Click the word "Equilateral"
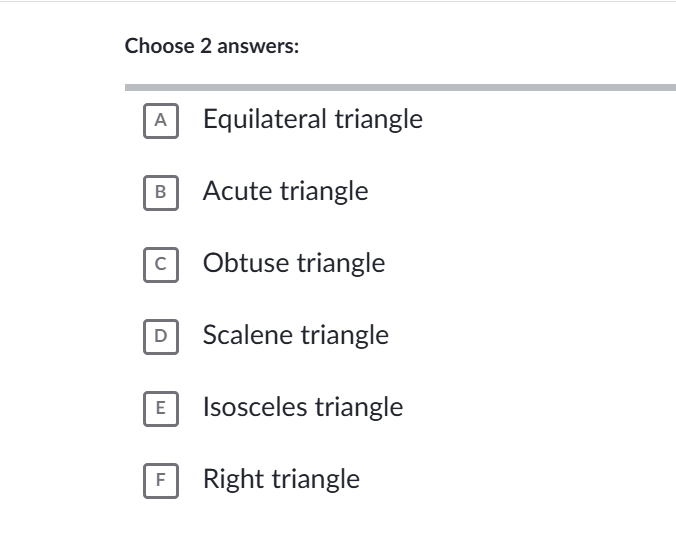Screen dimensions: 676x546 [x=265, y=119]
